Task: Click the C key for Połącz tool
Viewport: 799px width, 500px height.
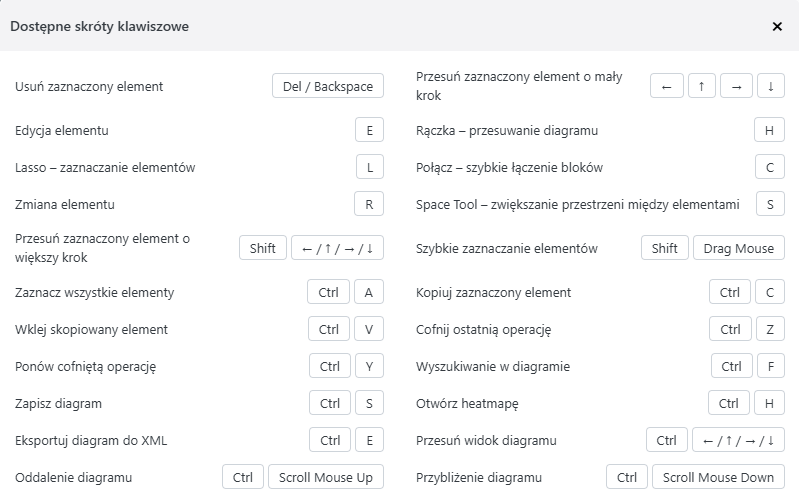Action: click(x=770, y=167)
